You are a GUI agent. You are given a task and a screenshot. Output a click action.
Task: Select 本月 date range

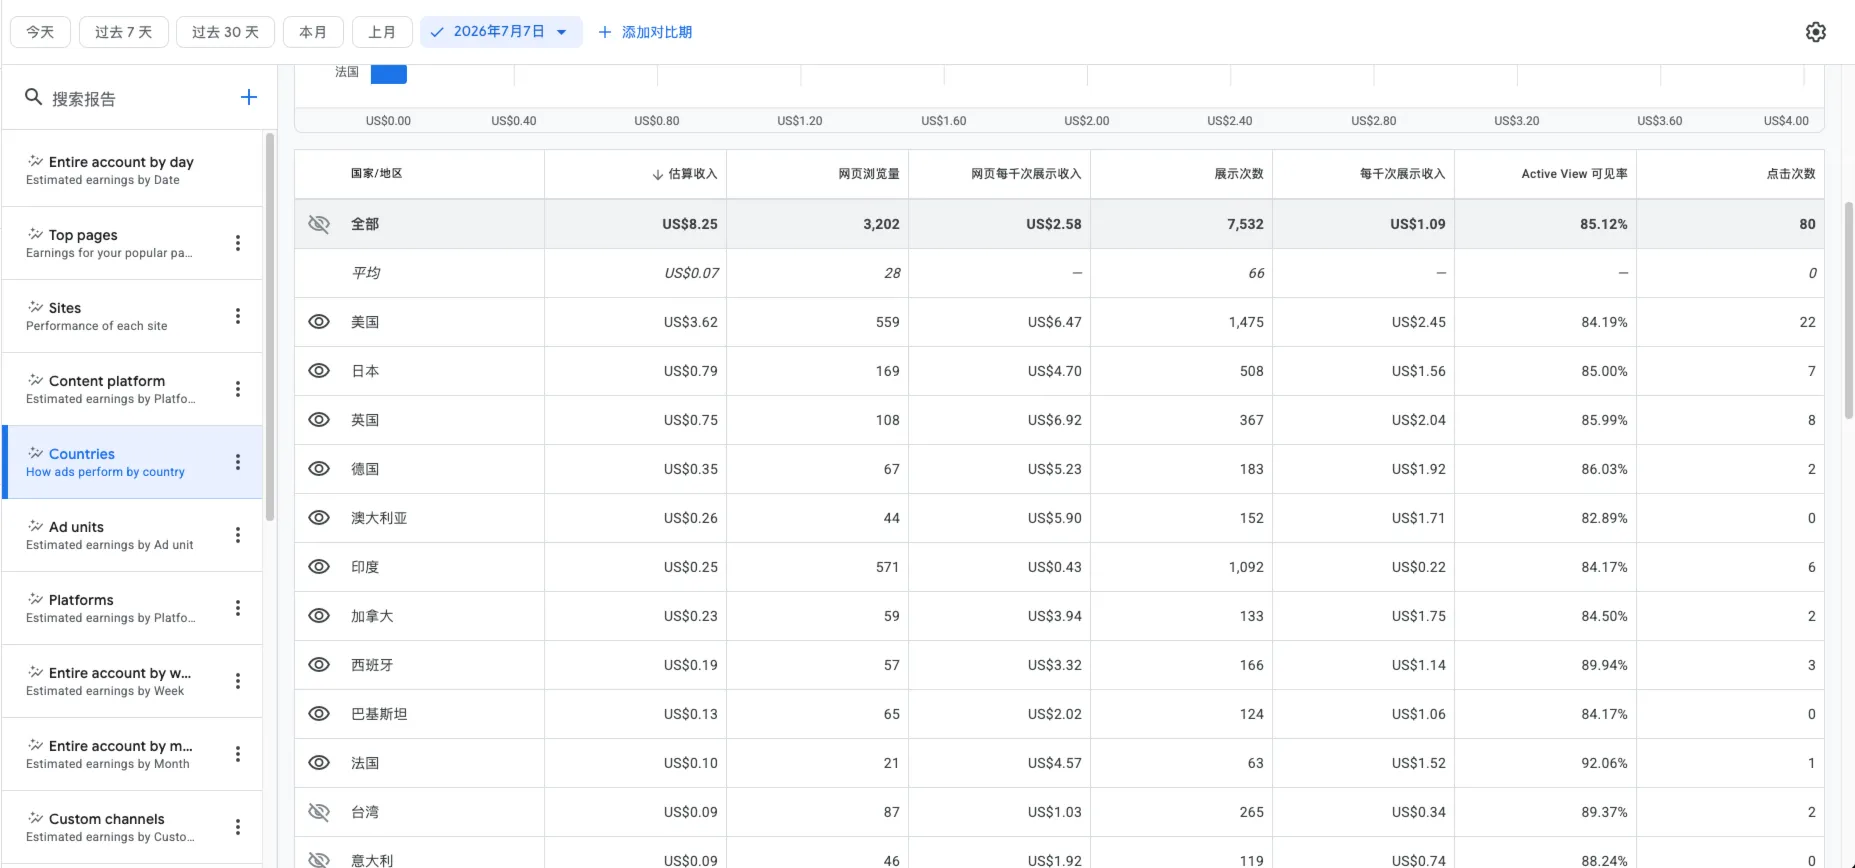313,32
